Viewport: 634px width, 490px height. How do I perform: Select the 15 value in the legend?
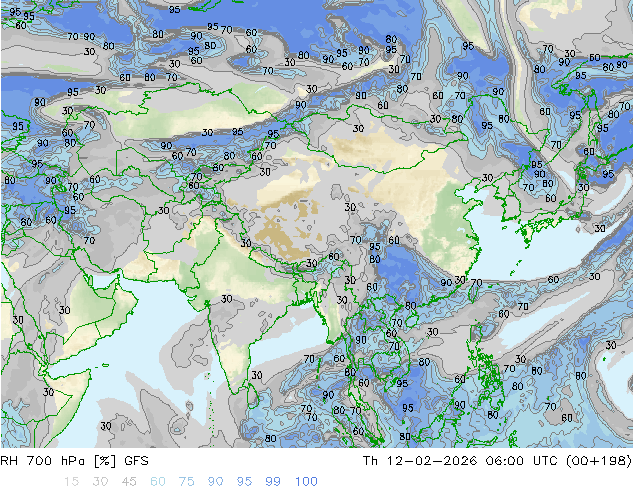click(x=71, y=482)
